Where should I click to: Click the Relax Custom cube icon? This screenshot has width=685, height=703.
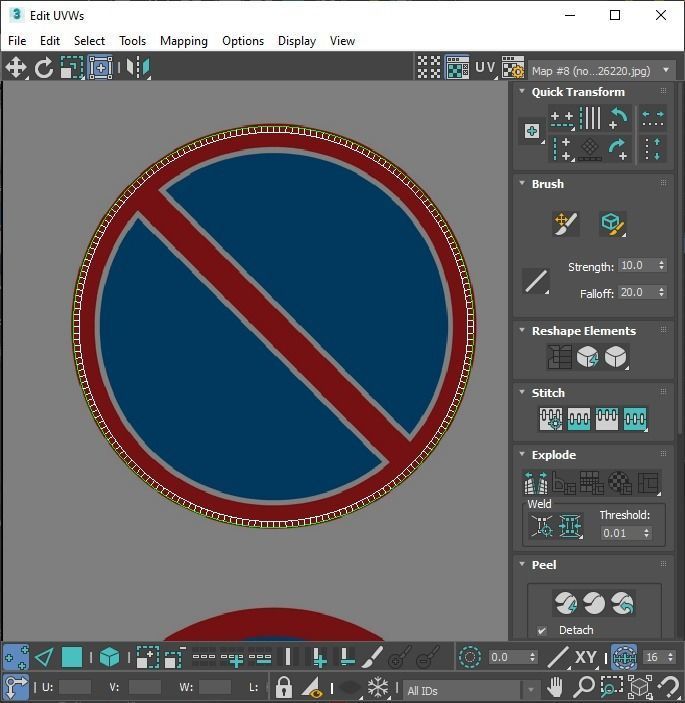(x=616, y=357)
